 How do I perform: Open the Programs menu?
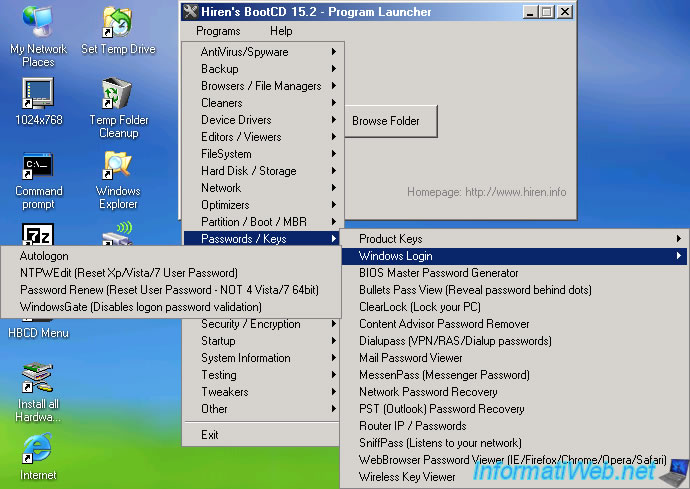(218, 31)
